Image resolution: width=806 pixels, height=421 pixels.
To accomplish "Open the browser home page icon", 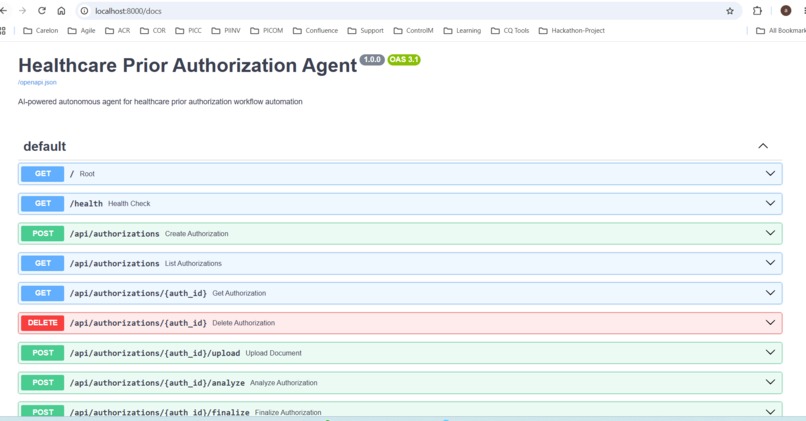I will (x=61, y=11).
